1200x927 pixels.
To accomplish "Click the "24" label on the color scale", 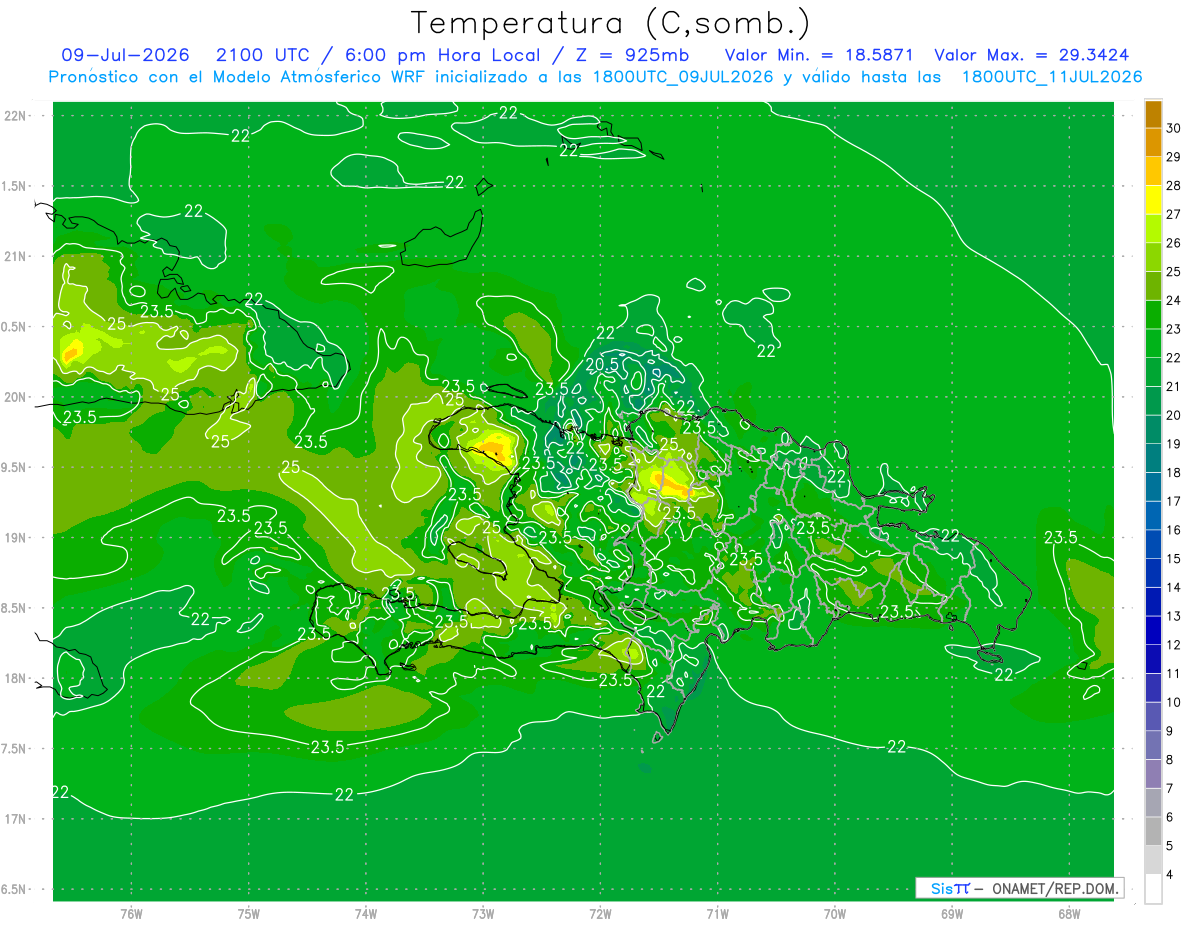I will click(x=1173, y=300).
